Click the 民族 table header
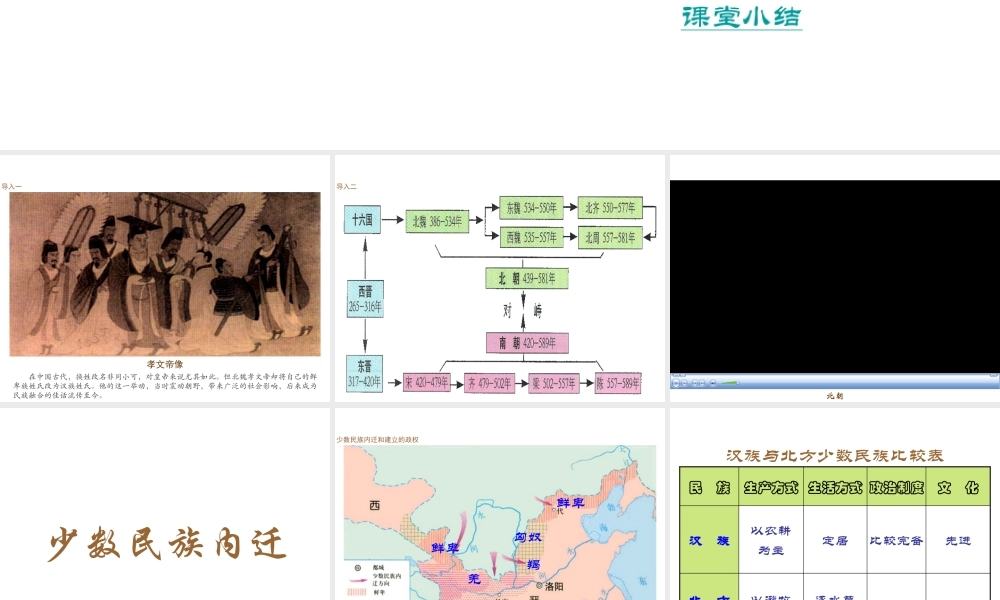This screenshot has height=600, width=1000. 709,488
